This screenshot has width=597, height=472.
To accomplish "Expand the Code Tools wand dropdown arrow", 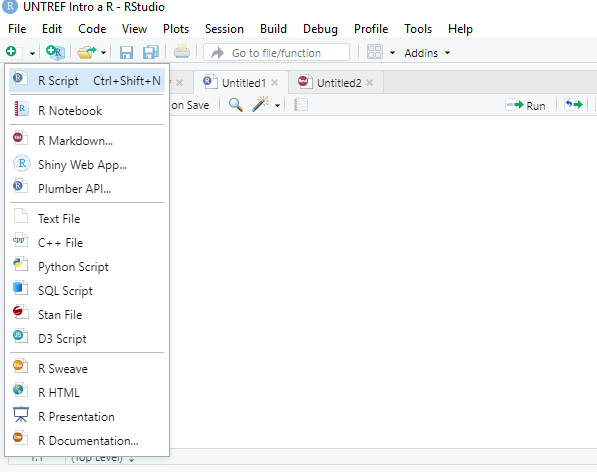I will pyautogui.click(x=278, y=105).
